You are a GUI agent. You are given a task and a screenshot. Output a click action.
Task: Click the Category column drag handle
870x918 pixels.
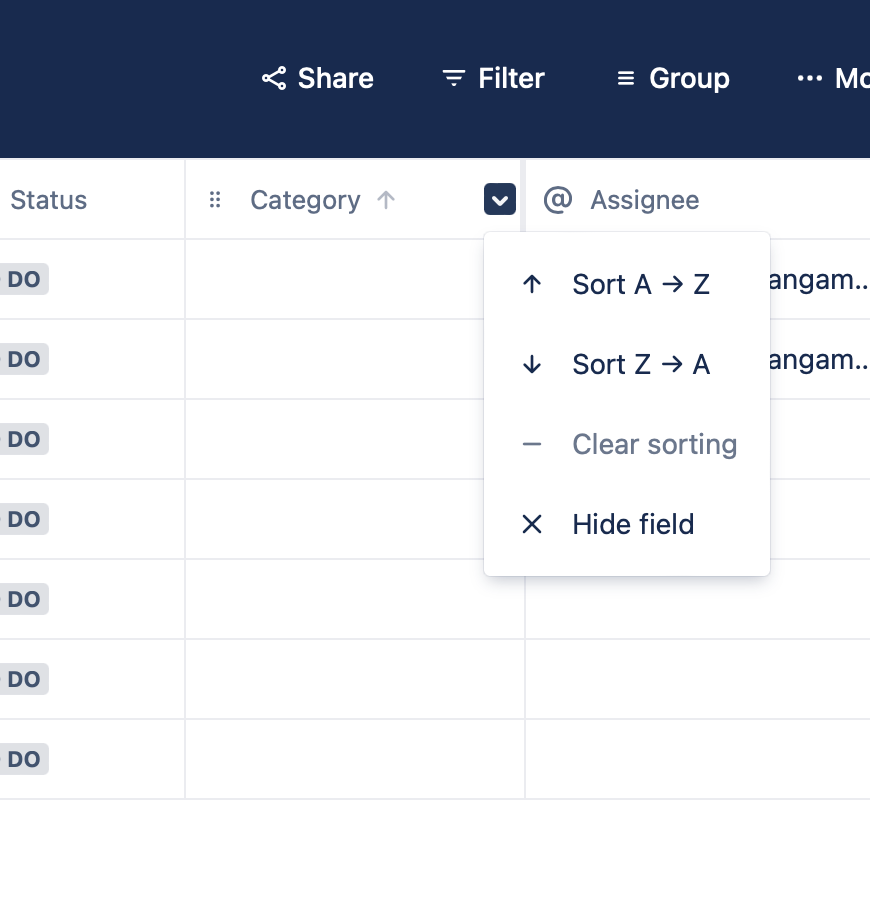tap(214, 200)
